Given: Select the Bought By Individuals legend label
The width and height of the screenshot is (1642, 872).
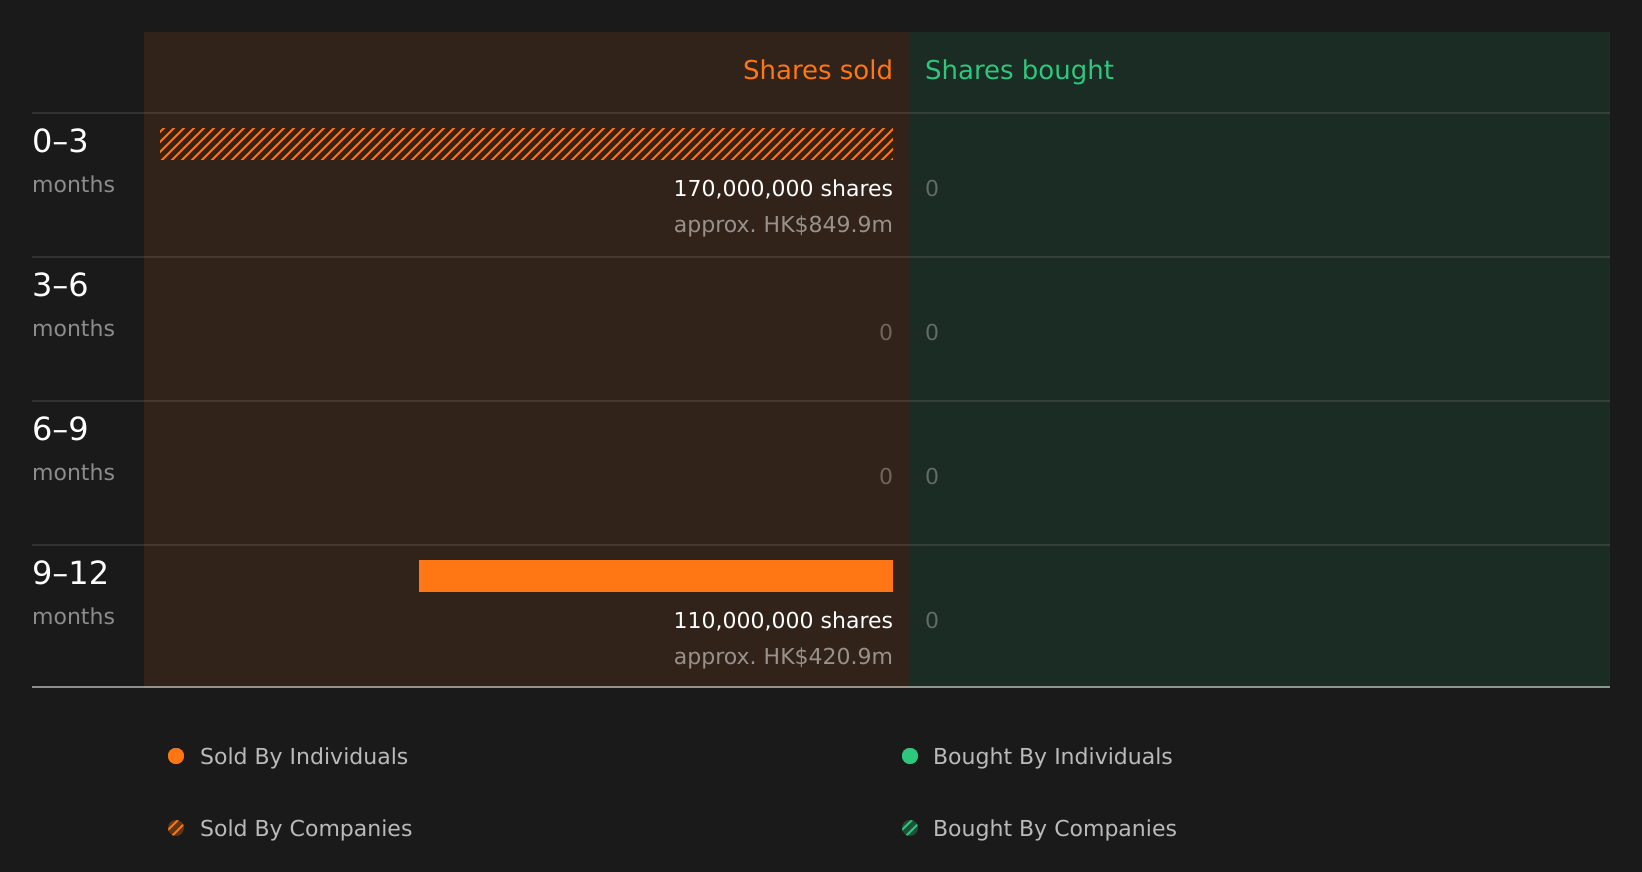Looking at the screenshot, I should coord(1053,757).
